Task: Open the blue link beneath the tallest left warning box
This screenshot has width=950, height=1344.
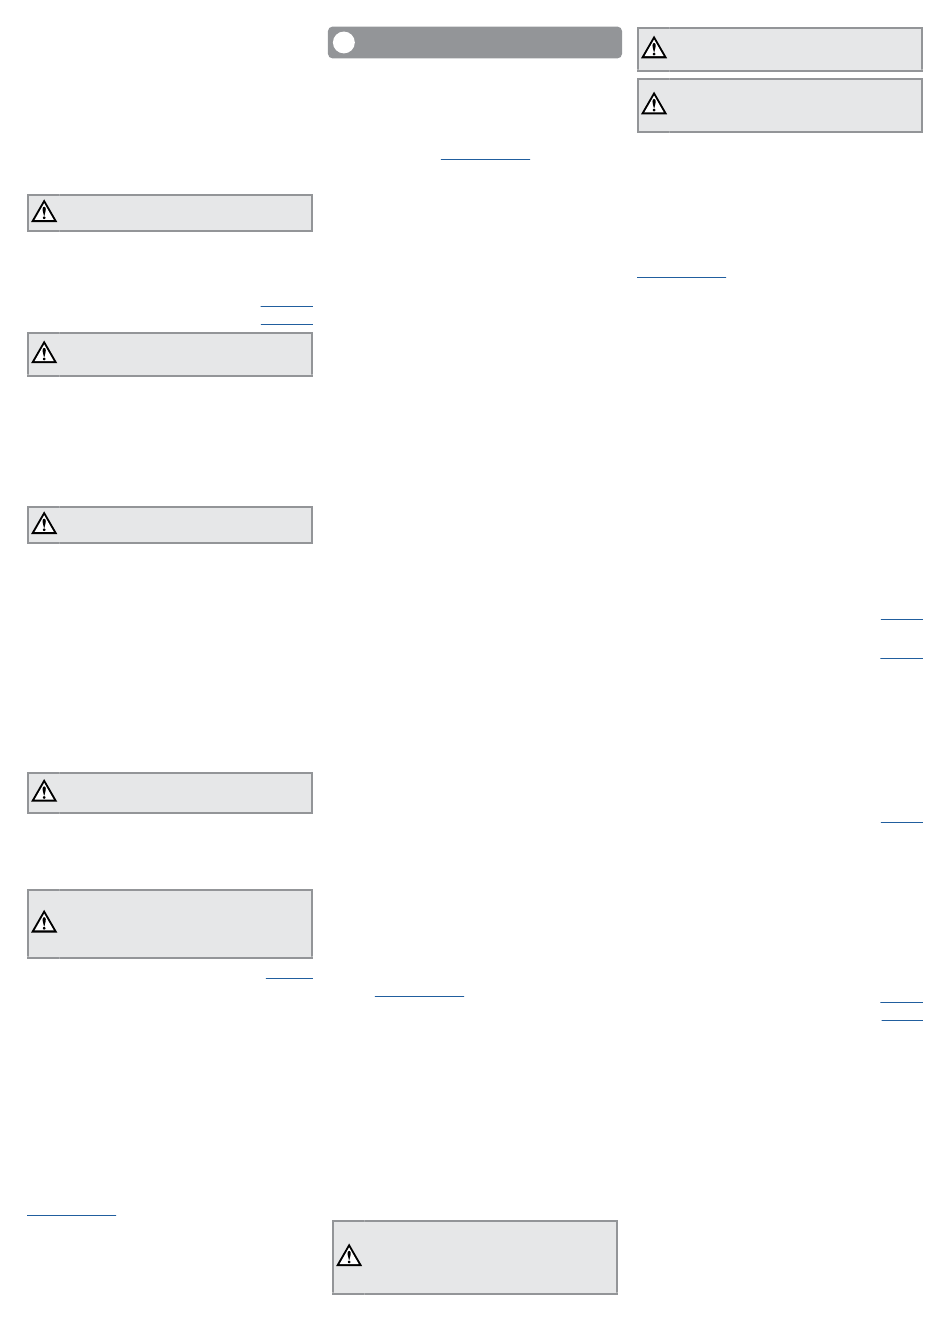Action: click(289, 977)
